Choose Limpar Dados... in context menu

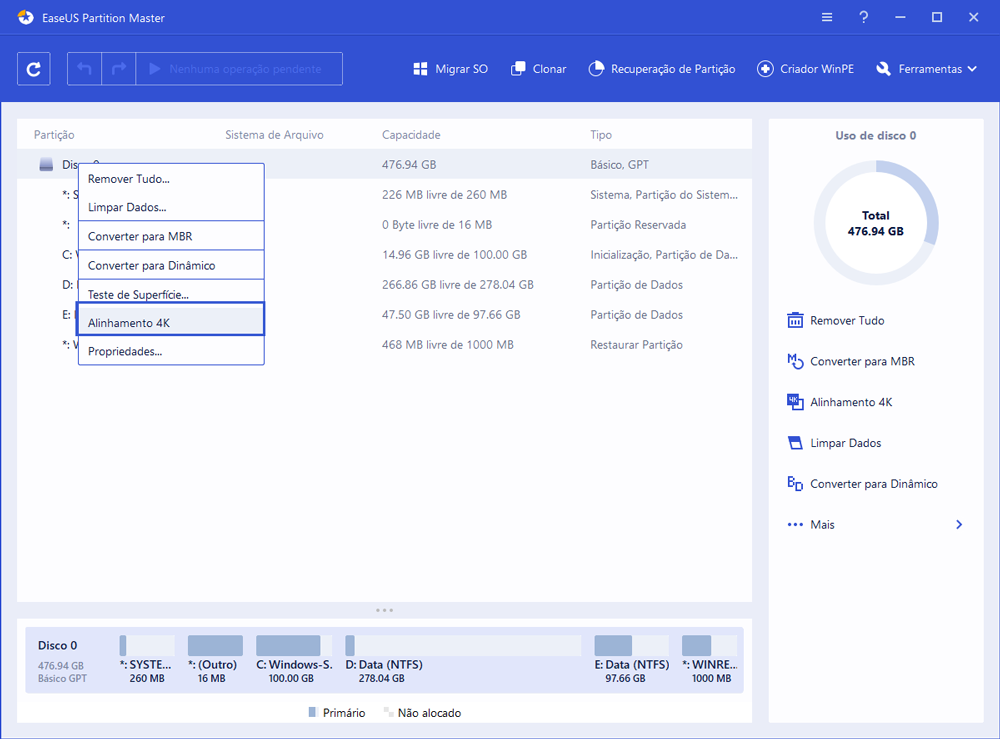(171, 207)
